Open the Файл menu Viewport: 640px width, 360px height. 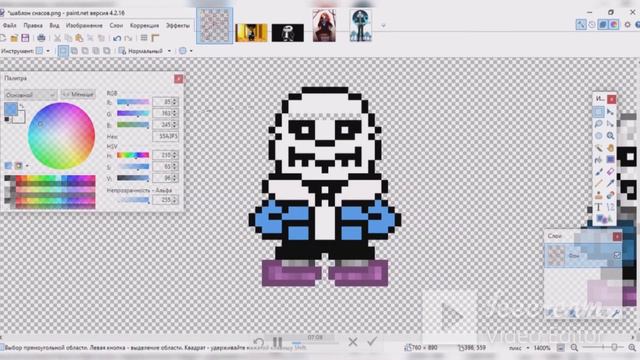click(9, 25)
